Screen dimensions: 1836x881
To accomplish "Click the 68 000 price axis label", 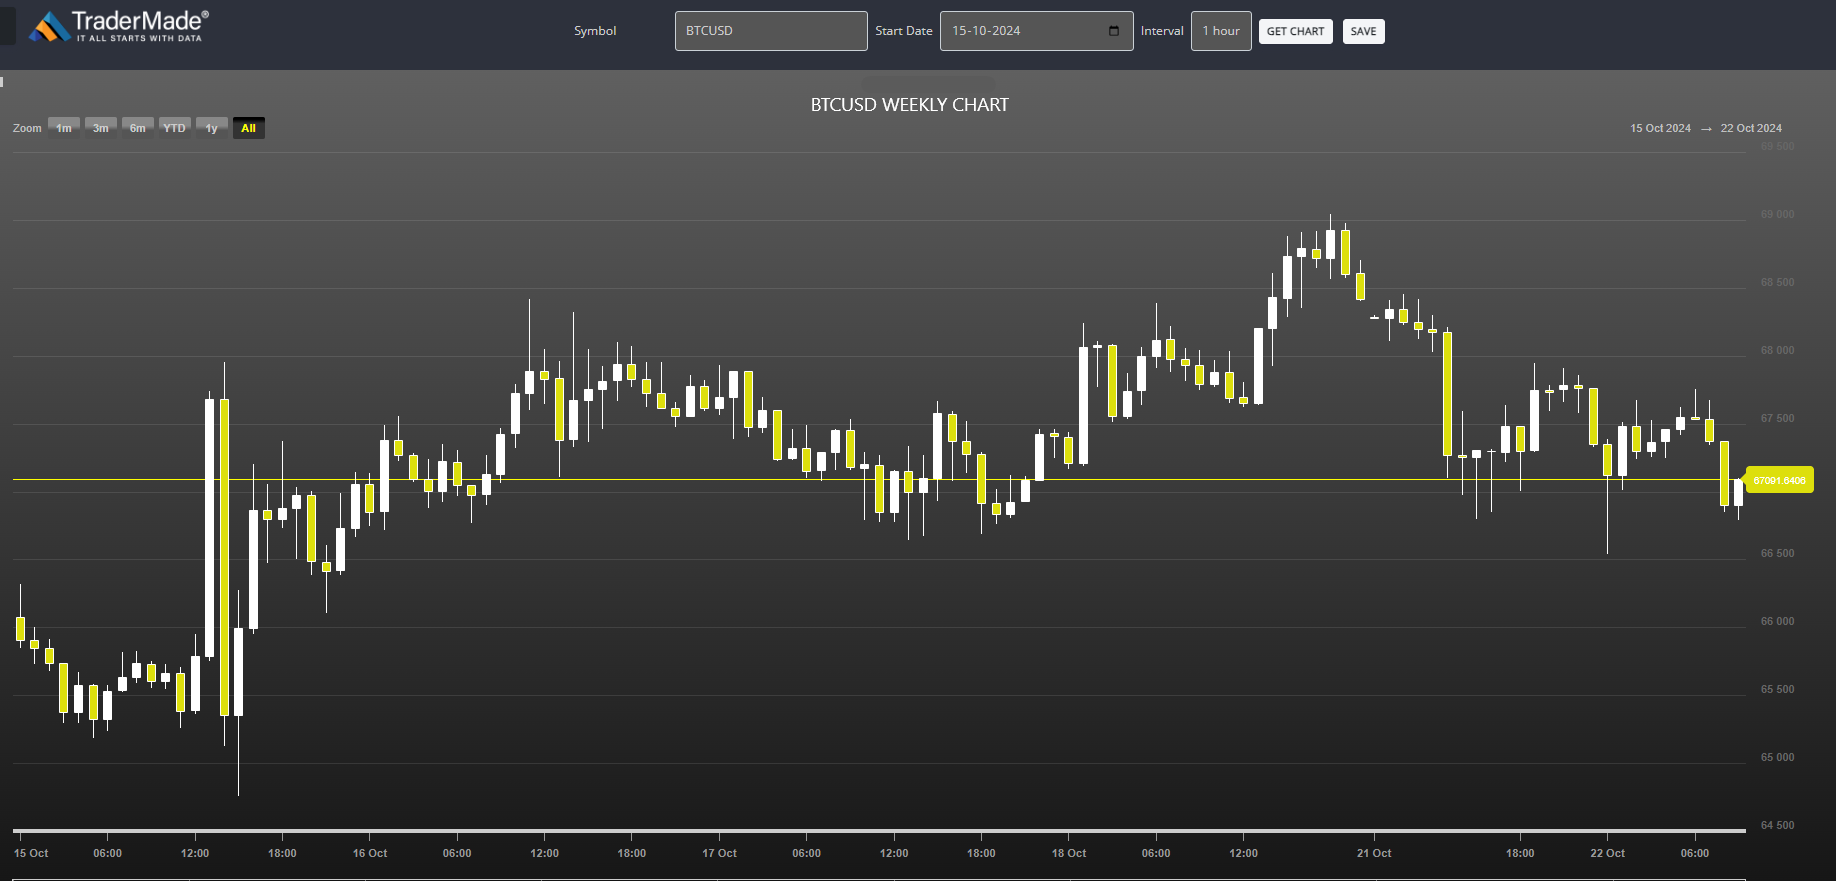I will pos(1777,350).
